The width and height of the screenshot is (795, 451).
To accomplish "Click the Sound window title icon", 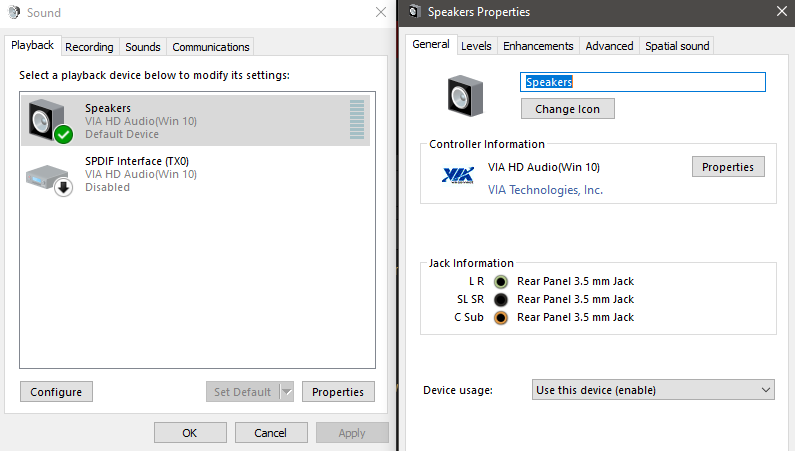I will pos(14,12).
